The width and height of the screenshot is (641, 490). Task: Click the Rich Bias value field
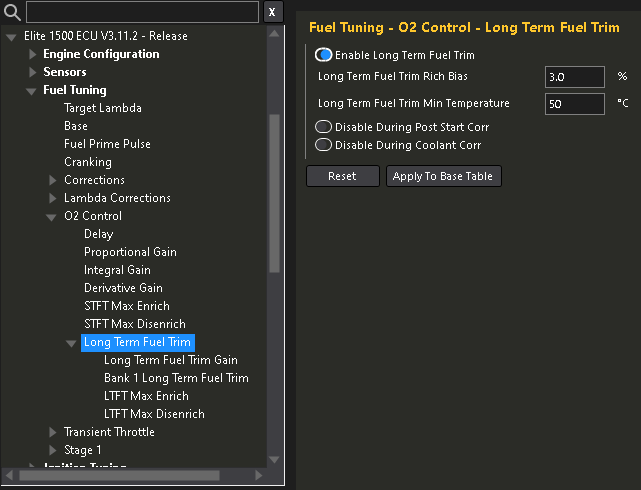pos(574,77)
